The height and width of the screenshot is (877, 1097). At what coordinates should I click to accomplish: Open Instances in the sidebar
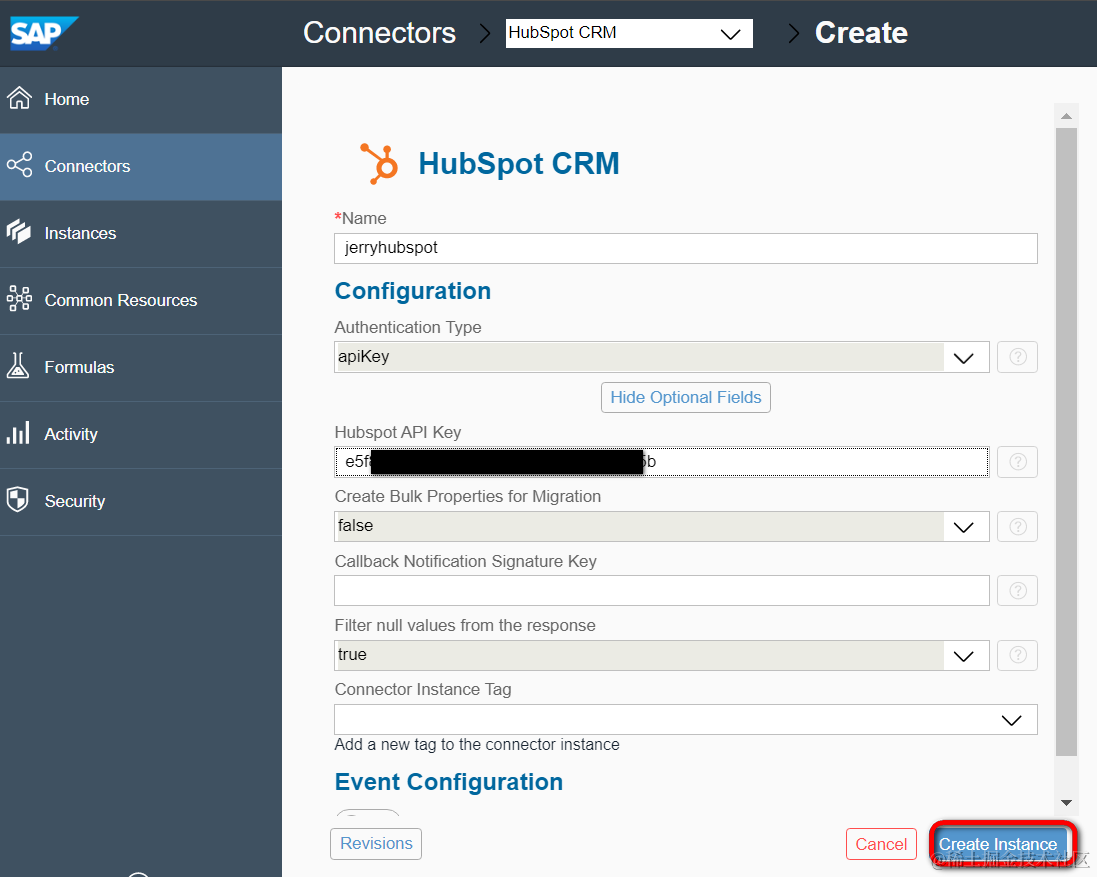click(x=141, y=234)
